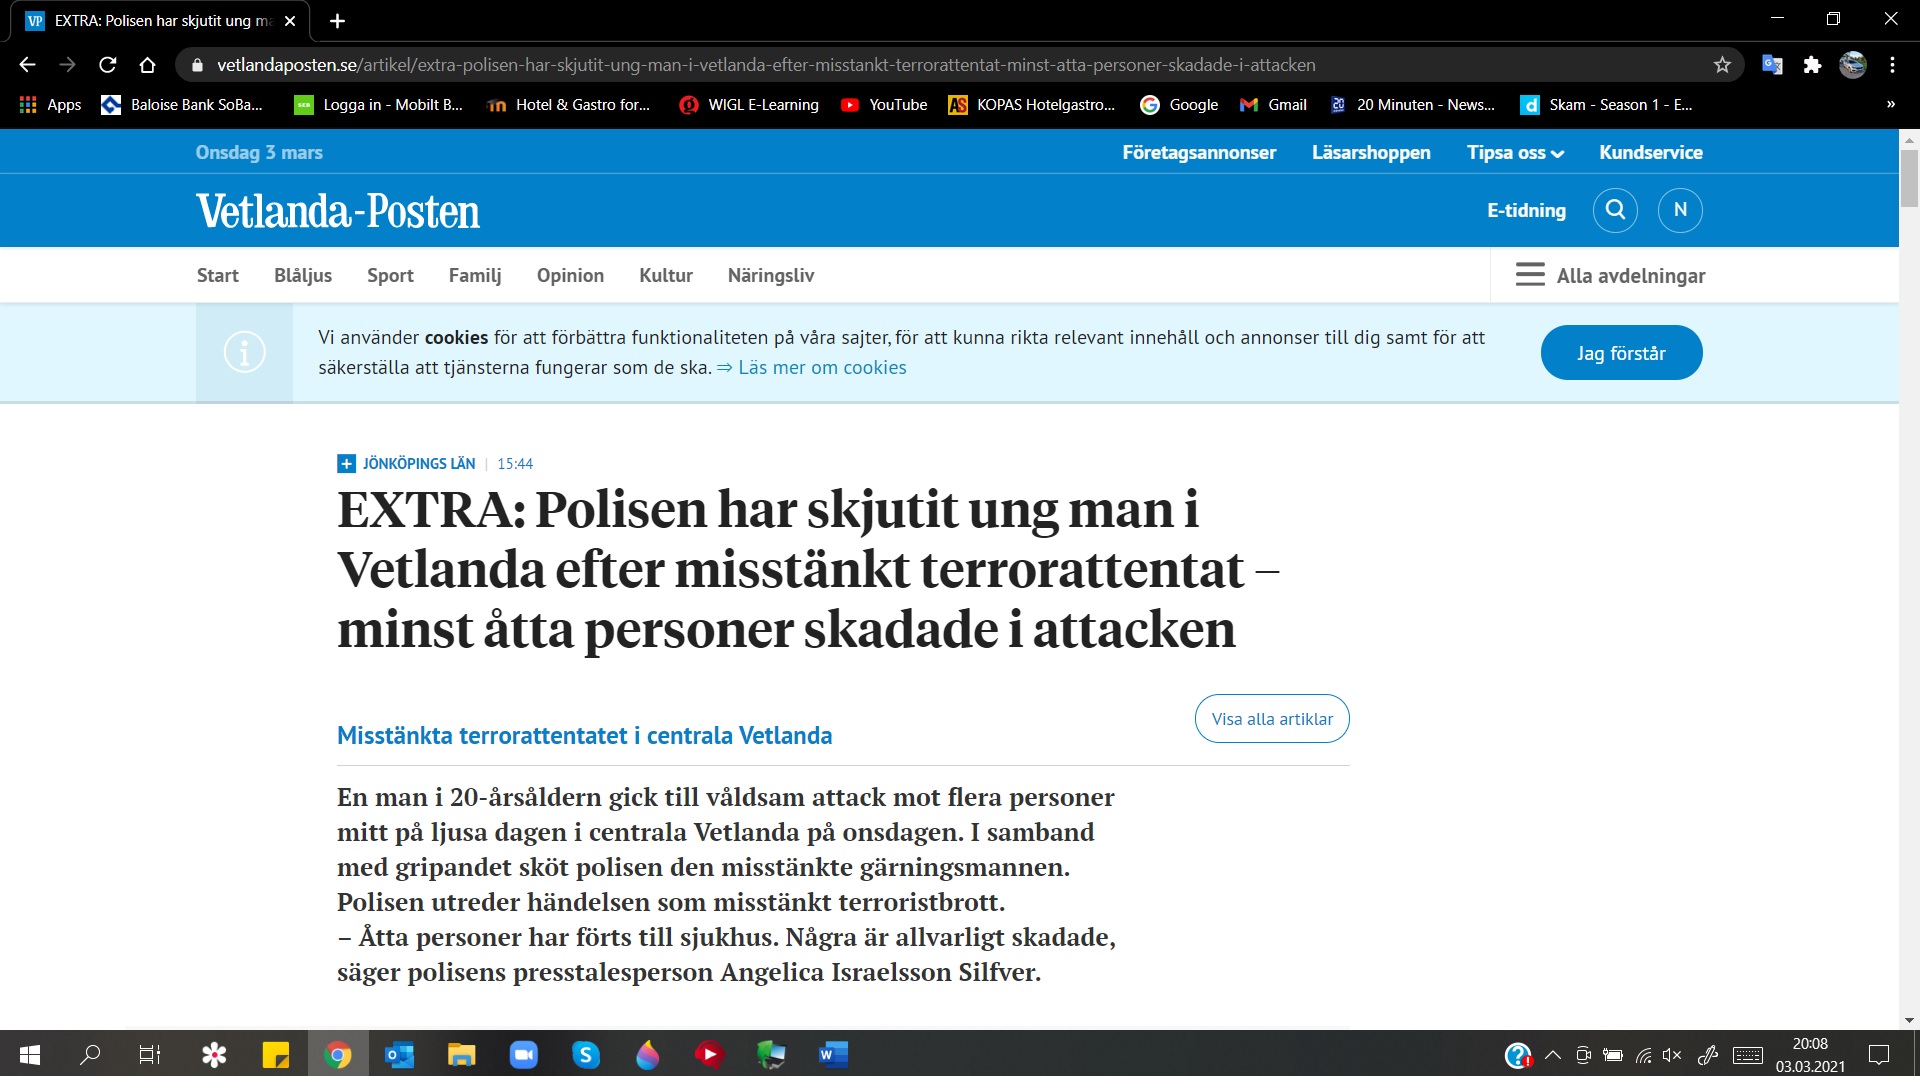Follow the Läs mer om cookies link

tap(822, 367)
